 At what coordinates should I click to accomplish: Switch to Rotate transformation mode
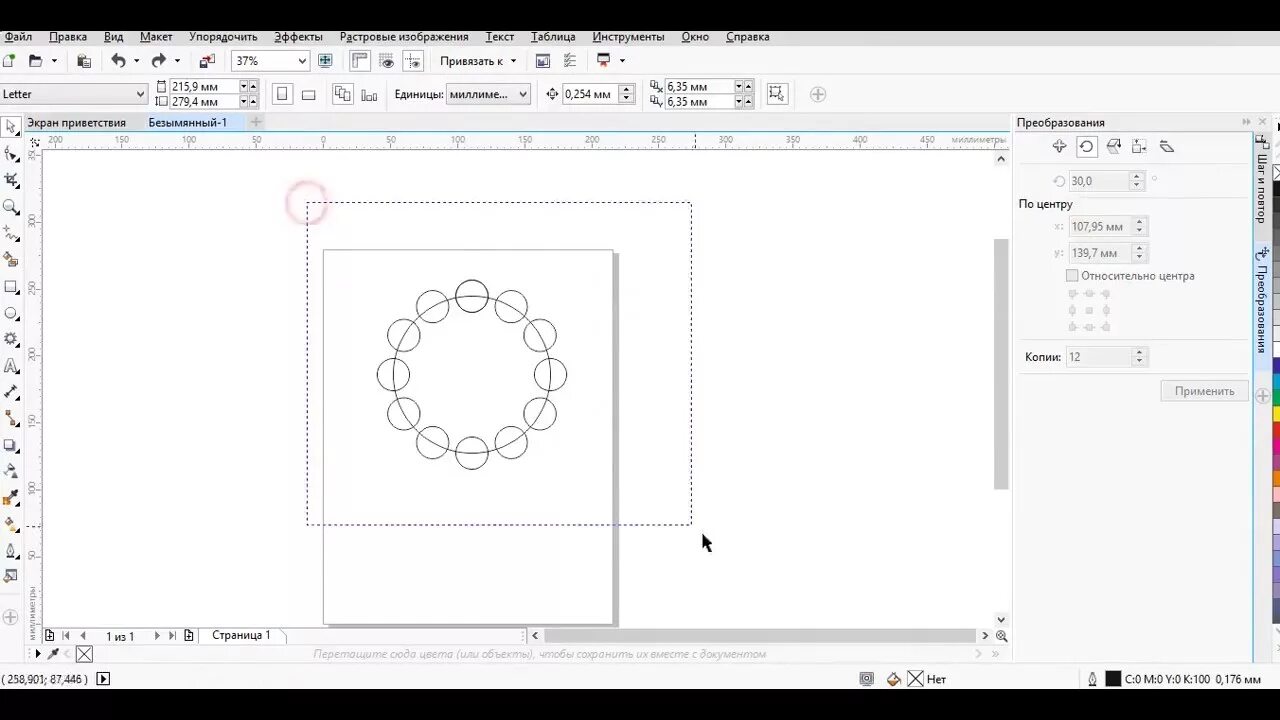pos(1087,147)
